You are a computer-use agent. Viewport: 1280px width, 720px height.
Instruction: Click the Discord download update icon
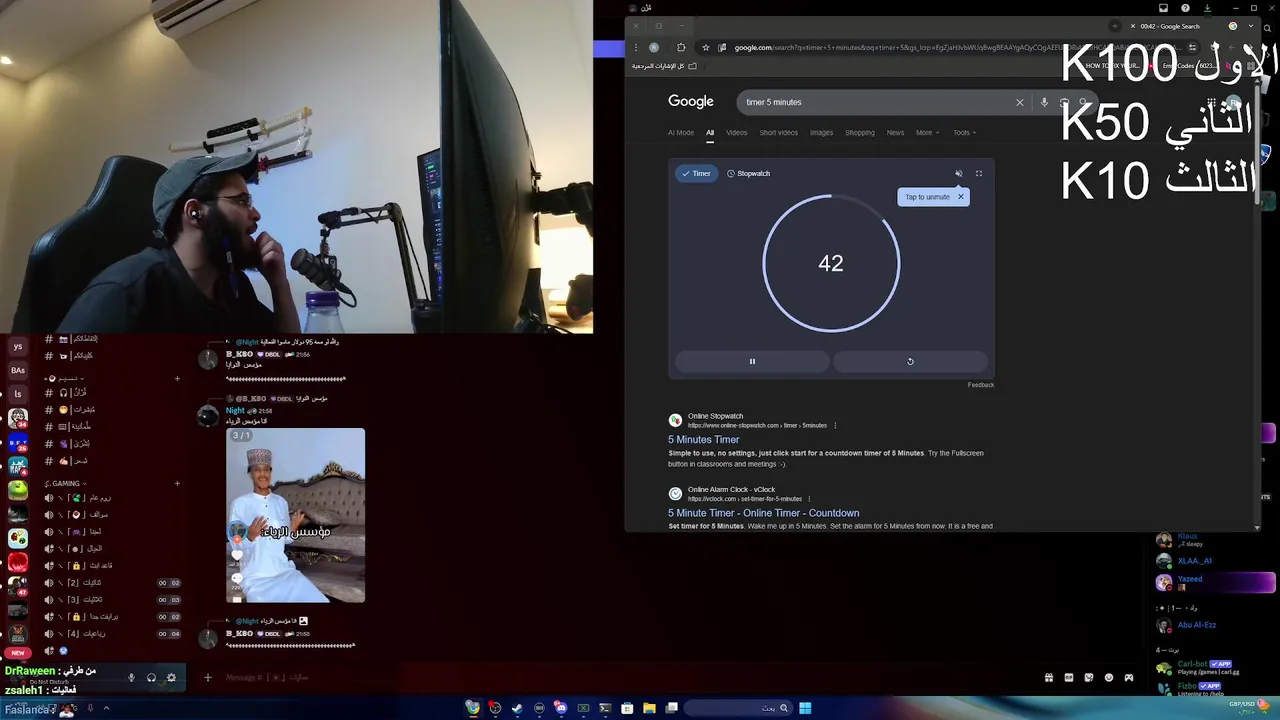tap(1207, 8)
